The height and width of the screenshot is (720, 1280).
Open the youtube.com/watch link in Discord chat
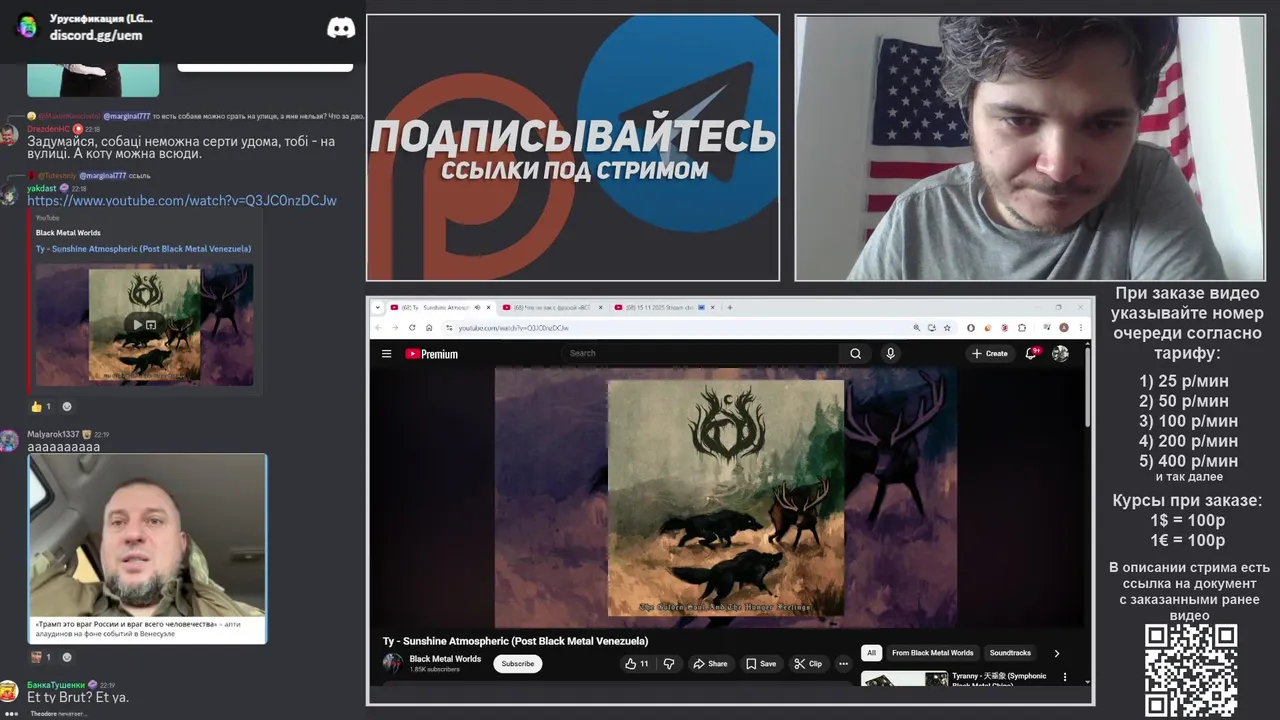coord(182,201)
